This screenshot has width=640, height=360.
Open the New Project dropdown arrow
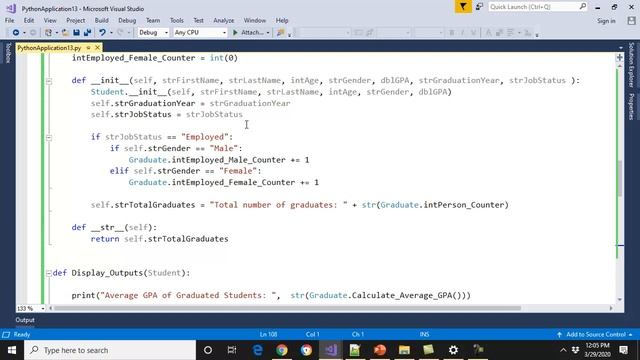(x=56, y=32)
